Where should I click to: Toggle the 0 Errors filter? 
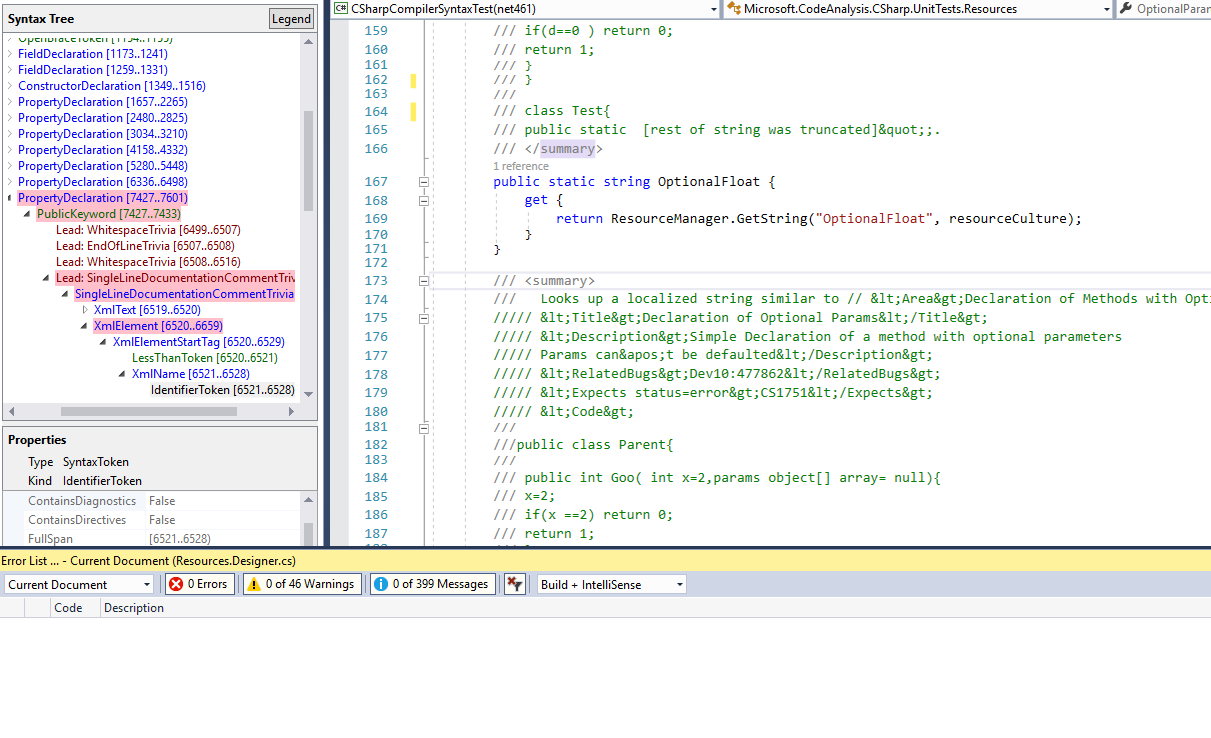pyautogui.click(x=199, y=584)
